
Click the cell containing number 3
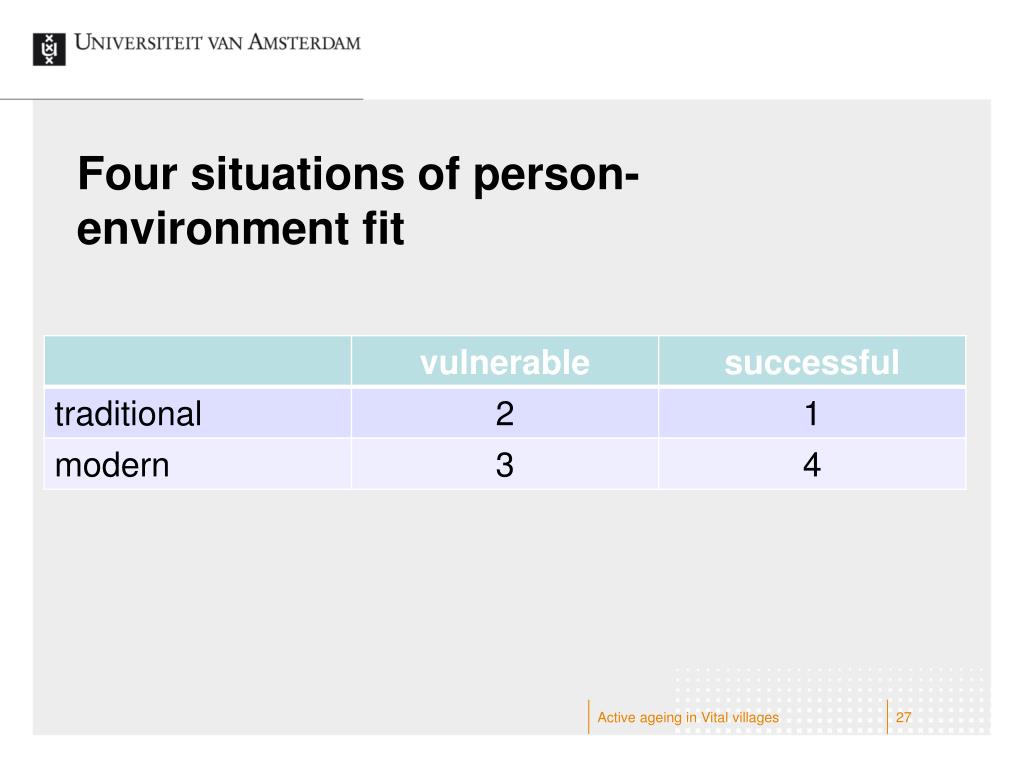(x=505, y=464)
